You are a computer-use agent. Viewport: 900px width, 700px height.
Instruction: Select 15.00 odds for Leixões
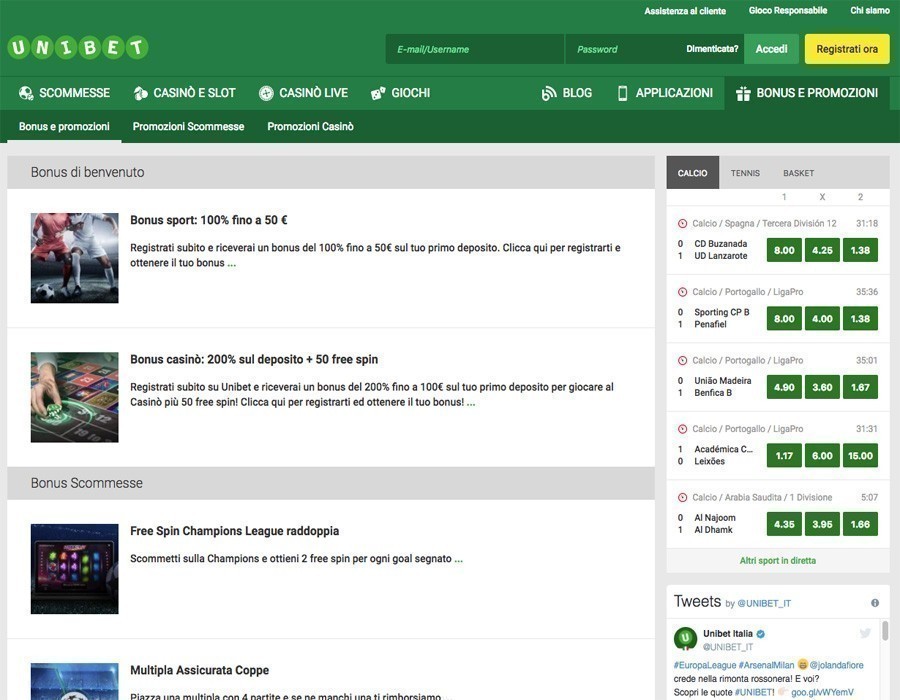tap(860, 456)
